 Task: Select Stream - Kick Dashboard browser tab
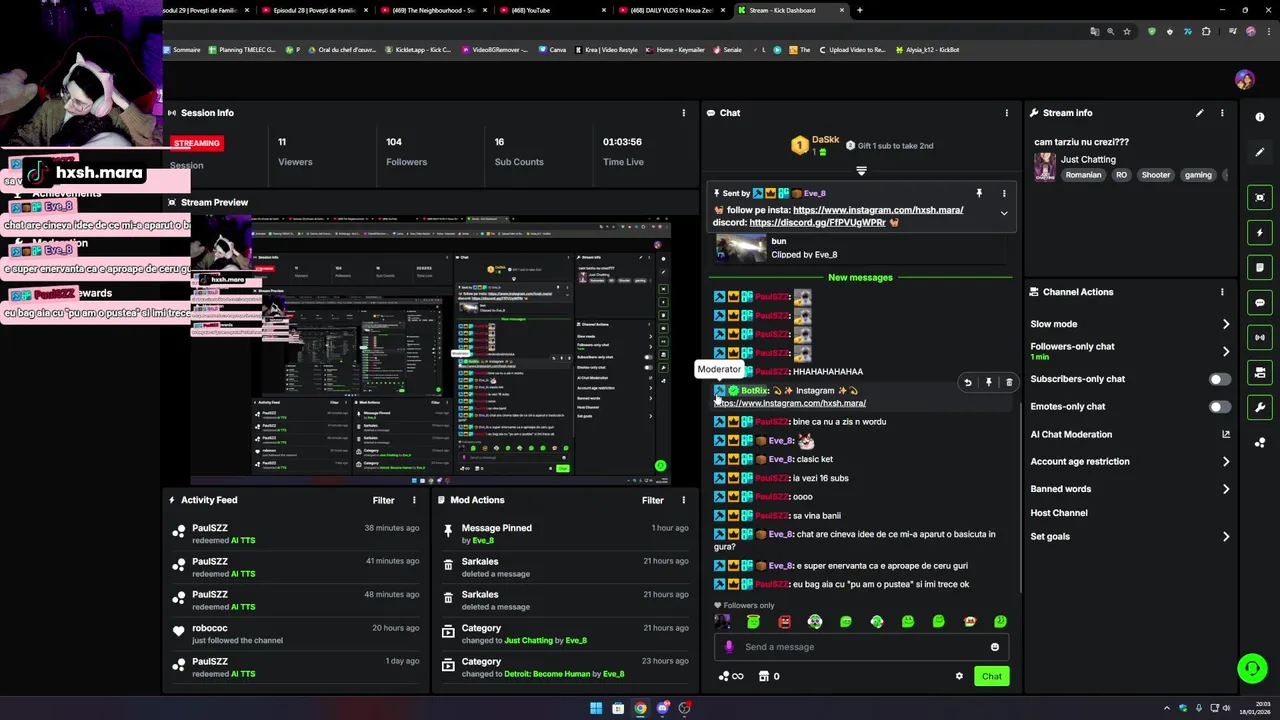coord(790,10)
